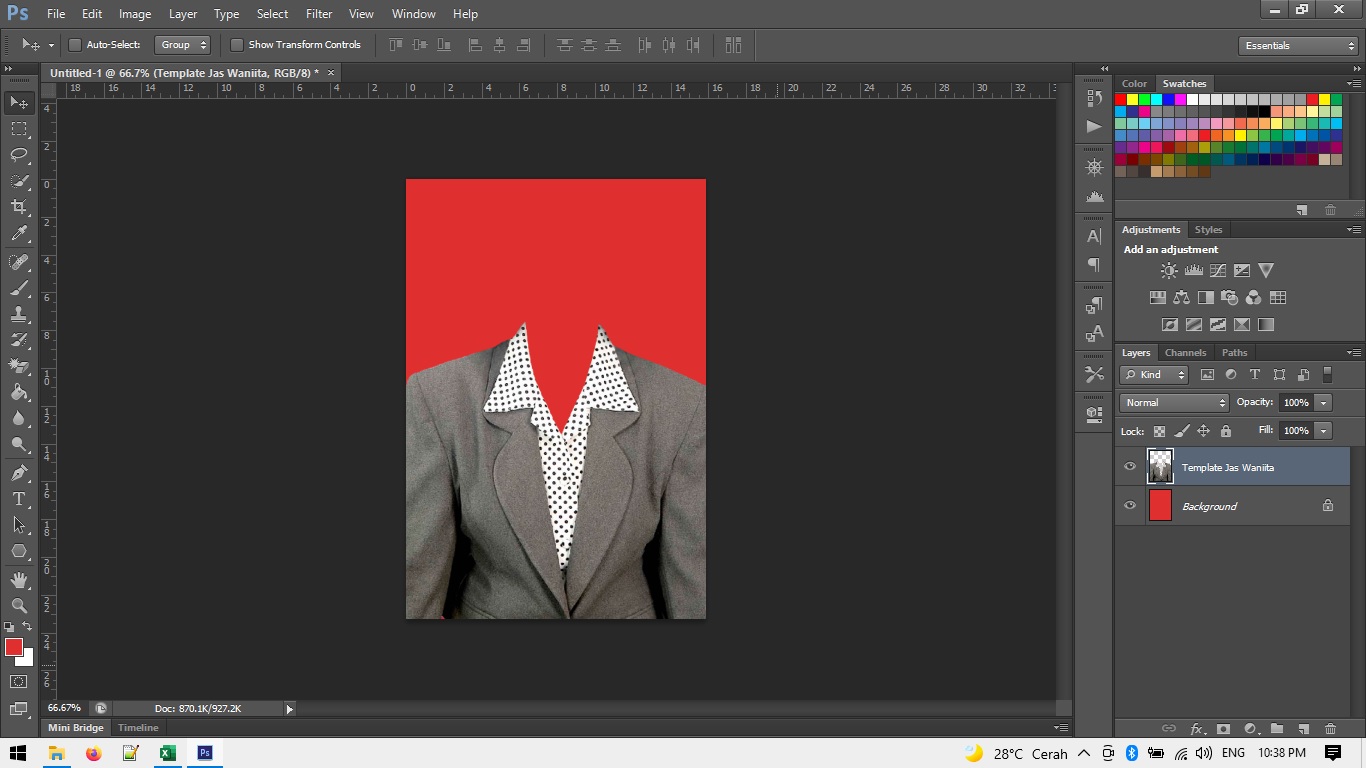1366x768 pixels.
Task: Select the Crop tool
Action: pyautogui.click(x=18, y=206)
